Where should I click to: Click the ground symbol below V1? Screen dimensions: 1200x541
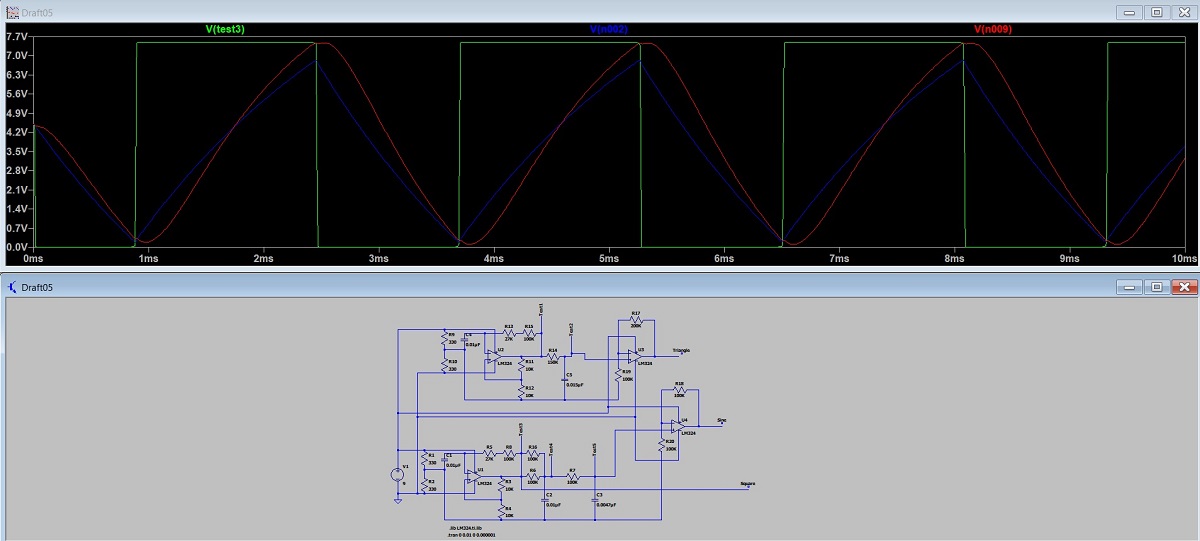[398, 500]
